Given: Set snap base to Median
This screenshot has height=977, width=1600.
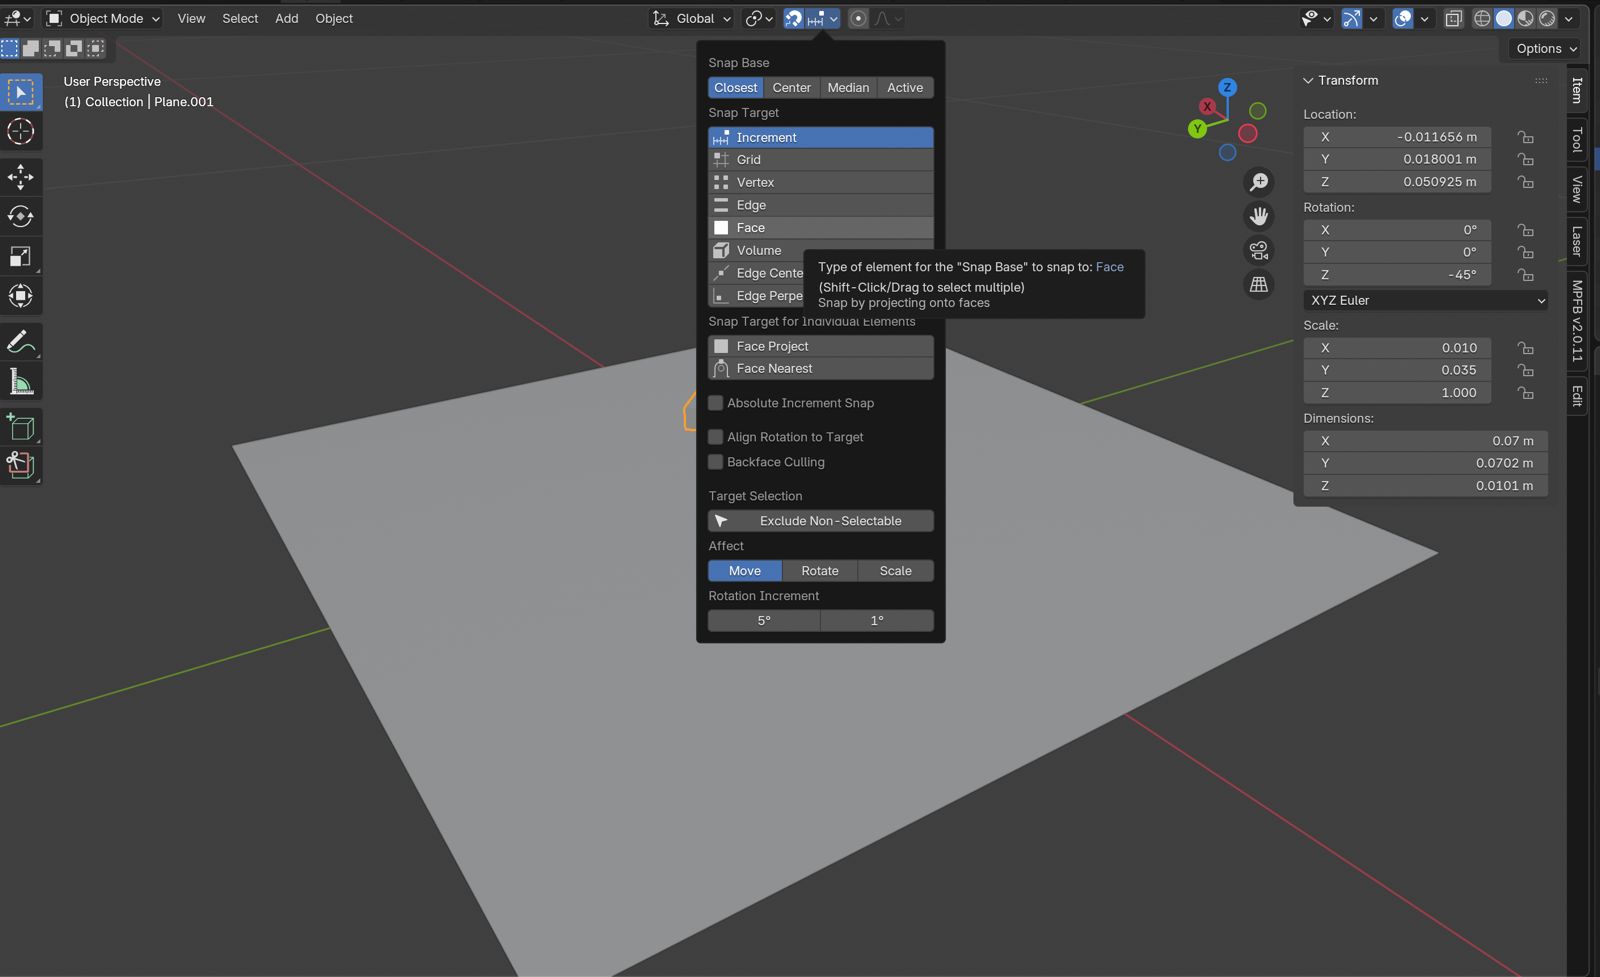Looking at the screenshot, I should (x=848, y=88).
